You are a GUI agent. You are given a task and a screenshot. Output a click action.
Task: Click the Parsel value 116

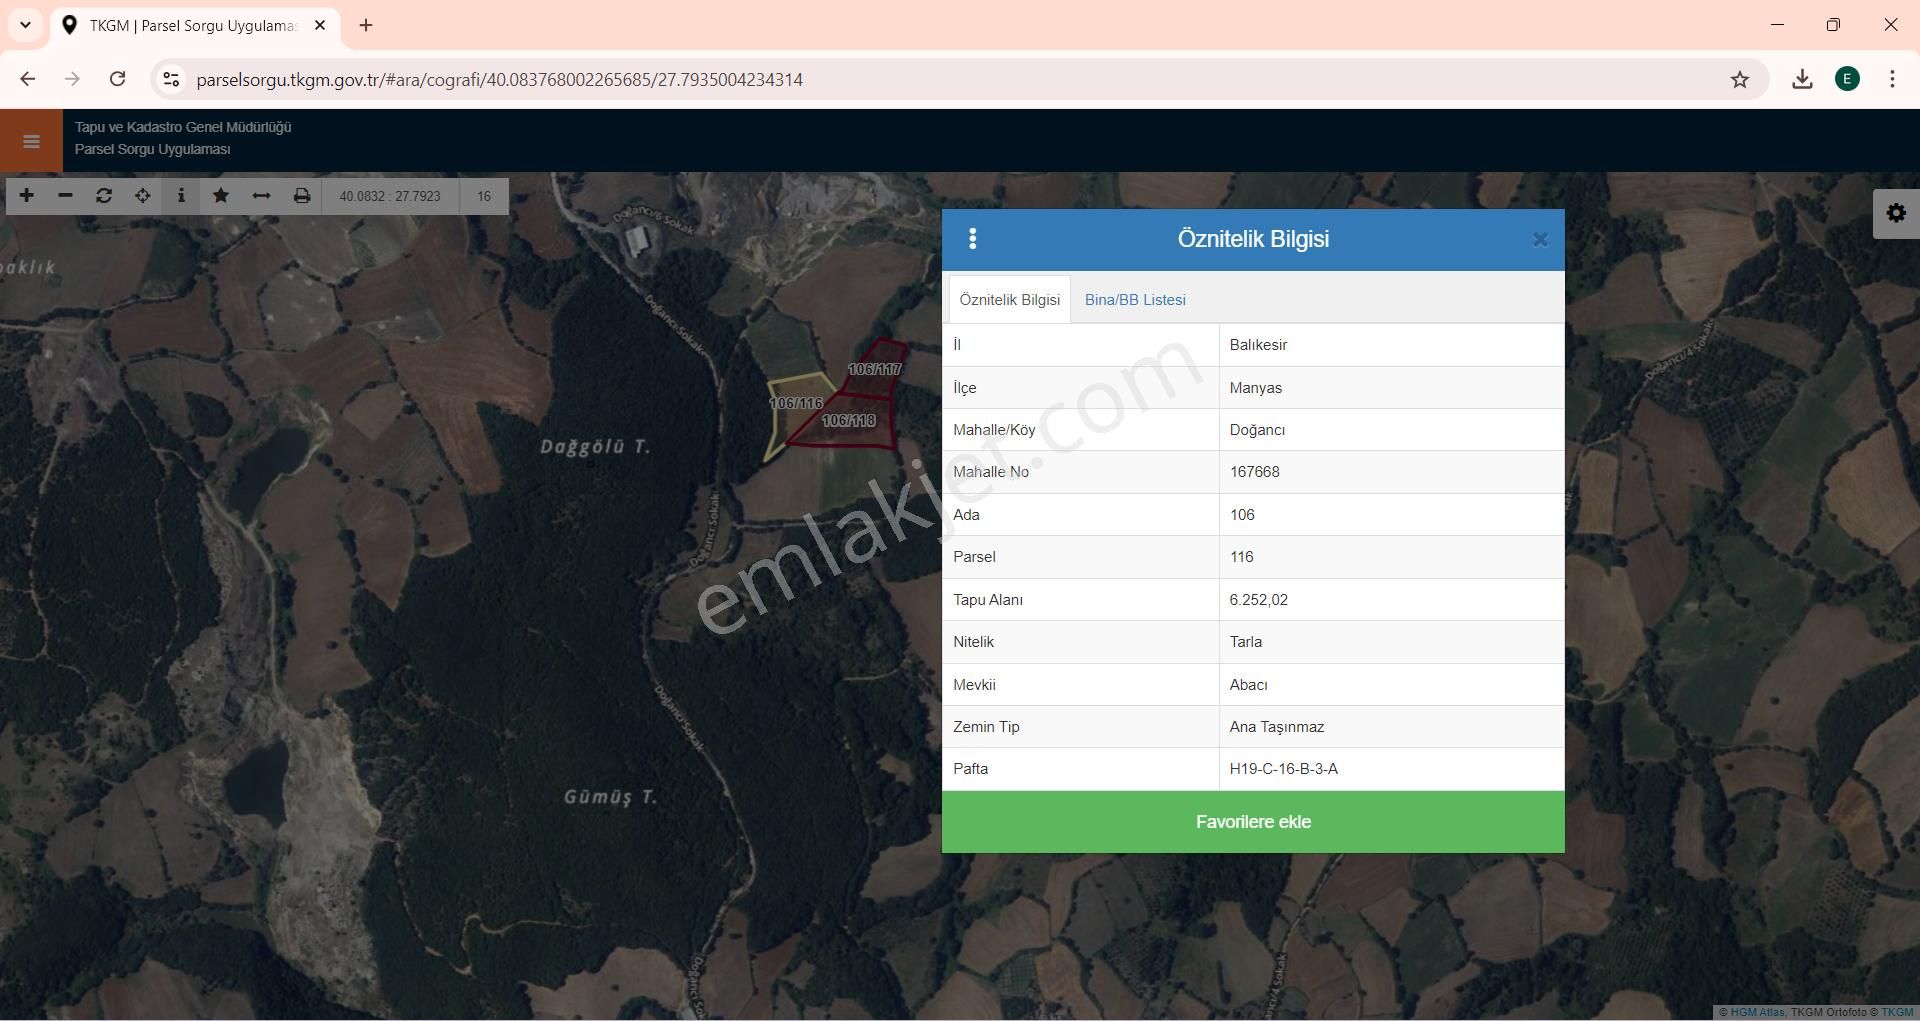[1241, 557]
